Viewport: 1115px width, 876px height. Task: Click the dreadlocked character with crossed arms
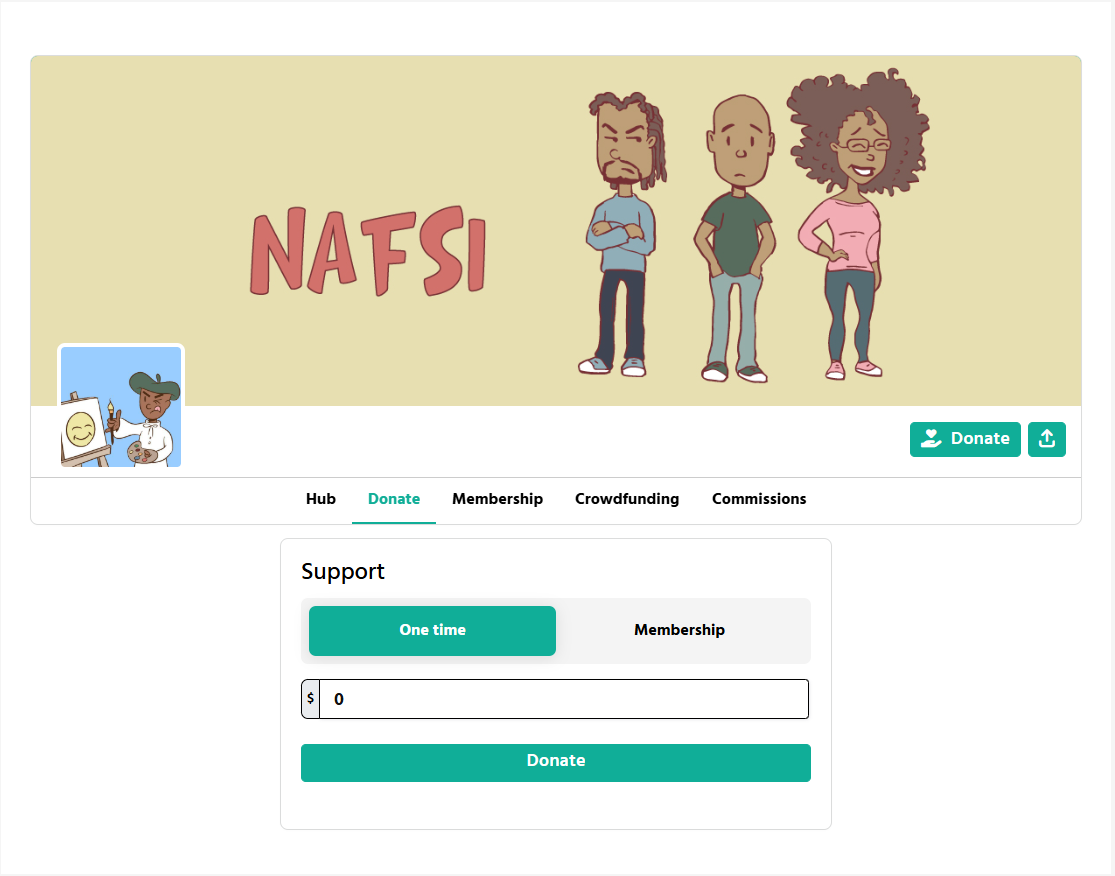(x=621, y=234)
